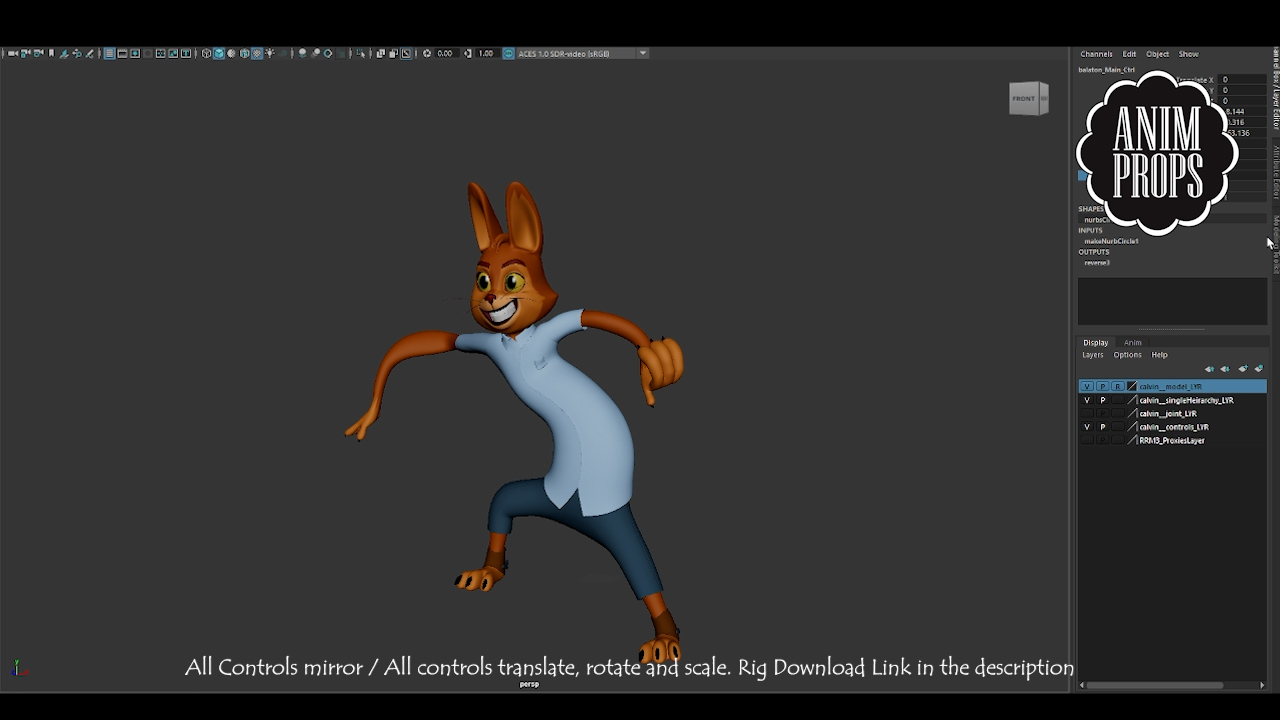The image size is (1280, 720).
Task: Click the select camera icon
Action: point(12,53)
